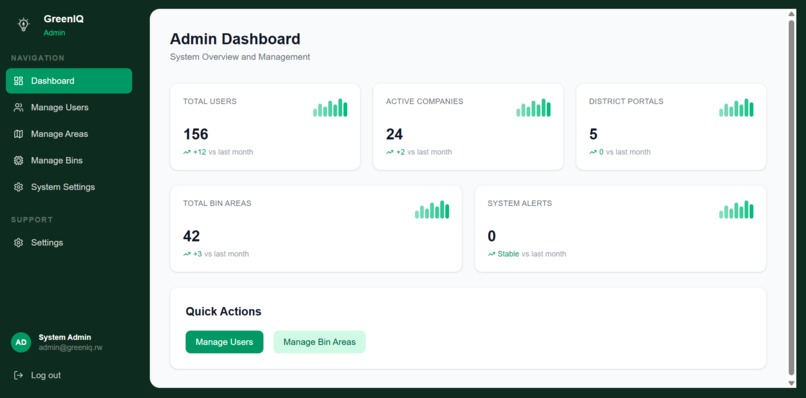
Task: Click the green Admin role label
Action: 54,33
